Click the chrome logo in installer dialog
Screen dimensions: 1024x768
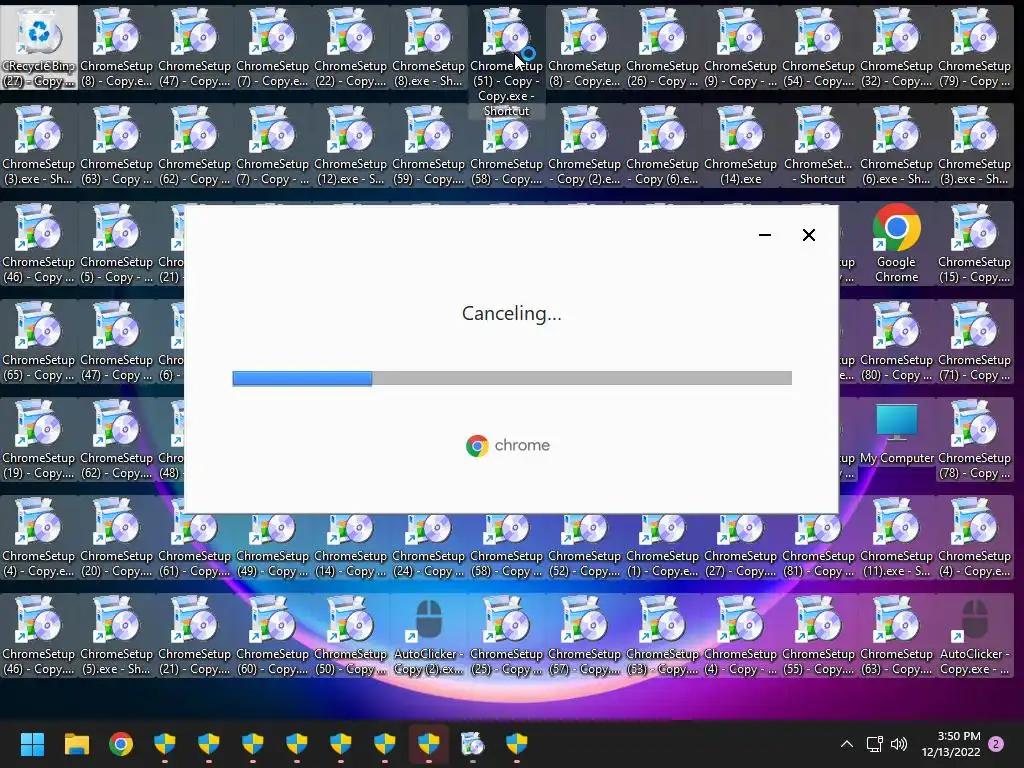click(507, 445)
